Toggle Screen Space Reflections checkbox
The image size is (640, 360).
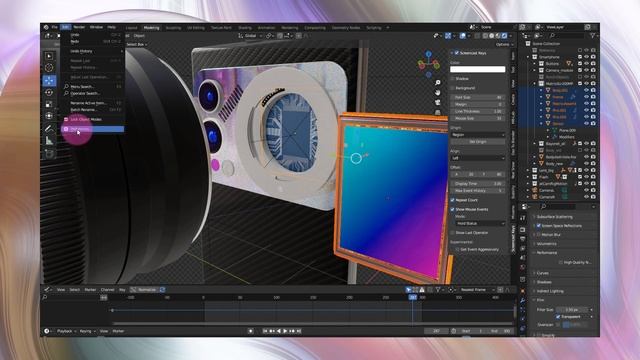tap(539, 226)
